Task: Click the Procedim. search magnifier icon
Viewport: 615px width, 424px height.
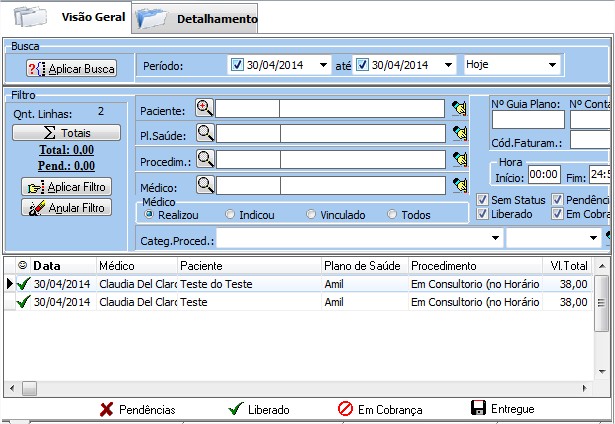Action: [x=205, y=158]
